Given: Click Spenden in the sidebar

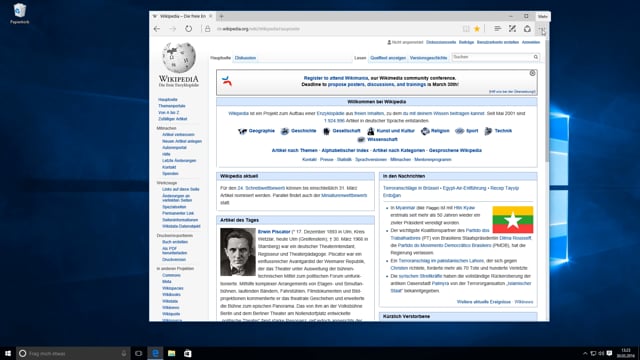Looking at the screenshot, I should [x=170, y=174].
